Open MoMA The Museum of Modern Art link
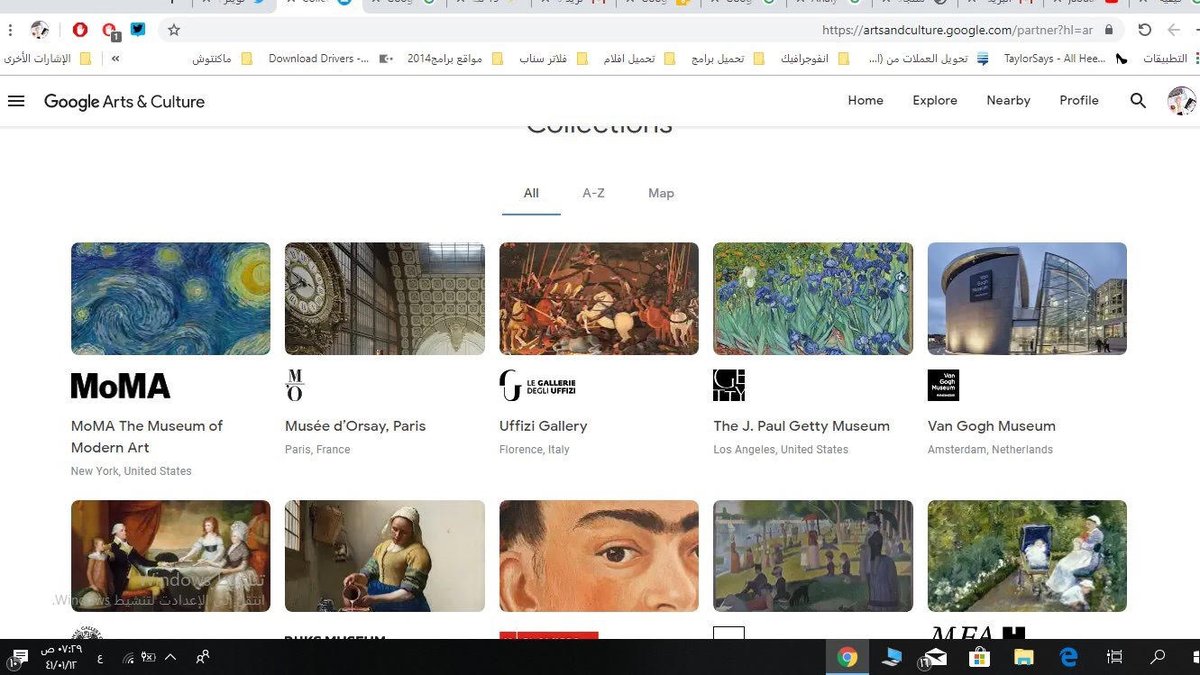 (147, 436)
